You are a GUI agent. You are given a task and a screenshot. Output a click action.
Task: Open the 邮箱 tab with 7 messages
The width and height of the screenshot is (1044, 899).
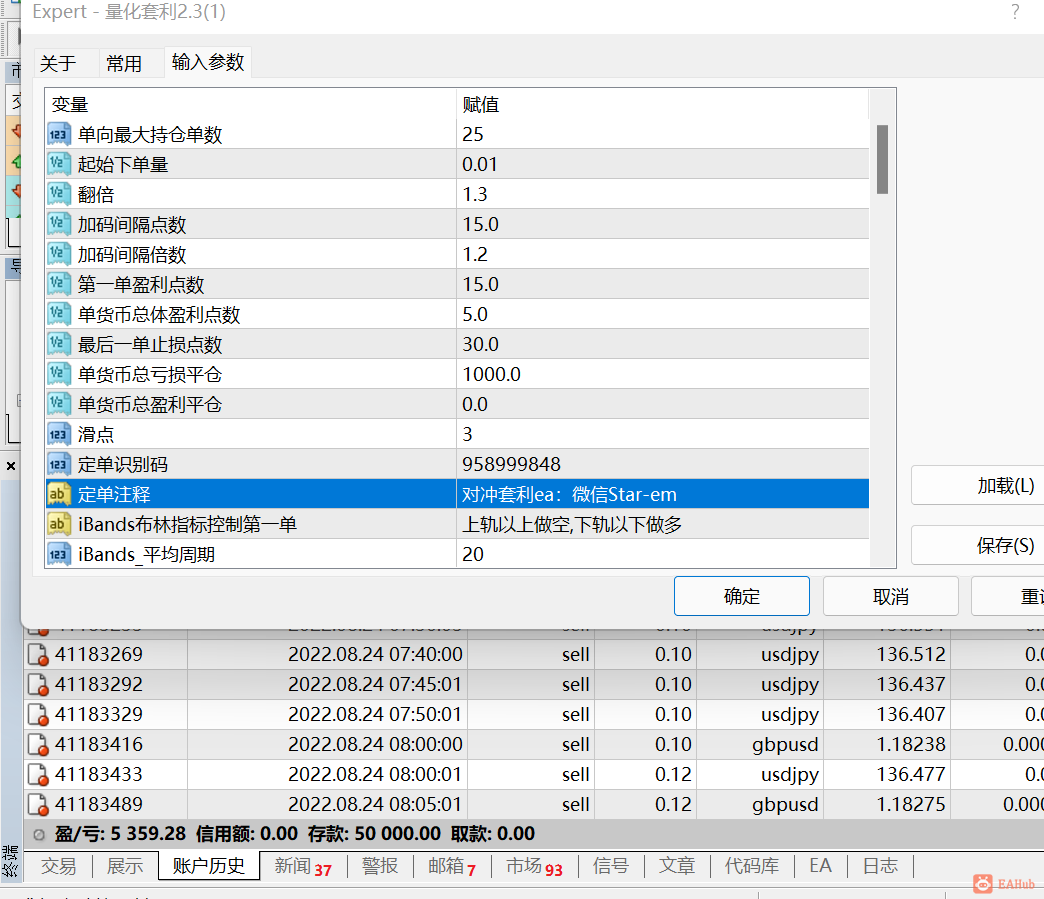tap(452, 866)
